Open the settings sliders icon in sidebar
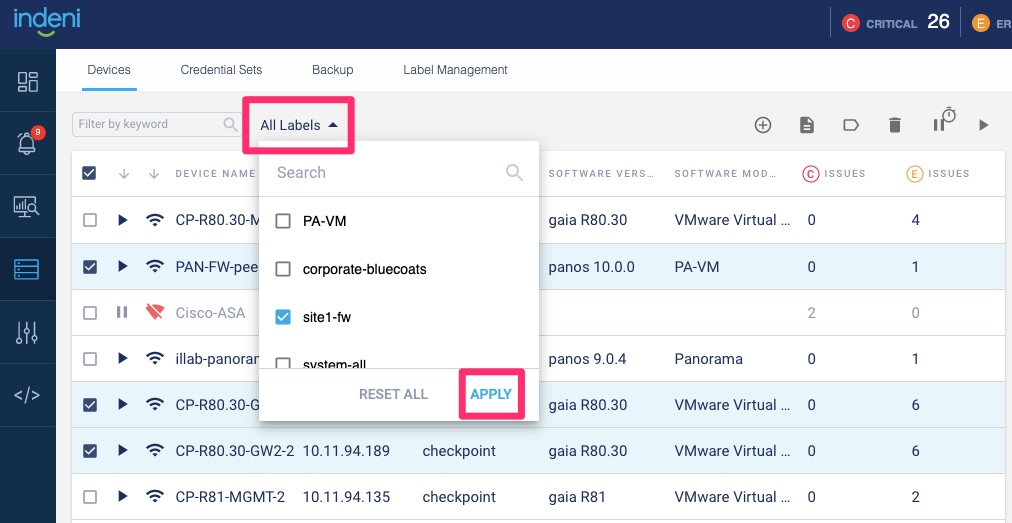Image resolution: width=1012 pixels, height=523 pixels. (27, 333)
